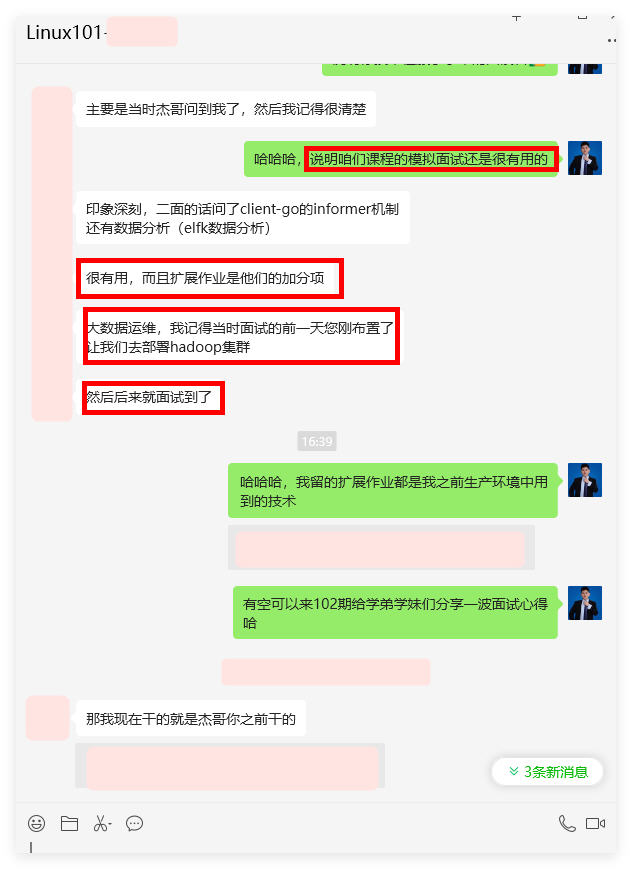Click the Linux101 chat title
Screen dimensions: 632x869
click(64, 32)
